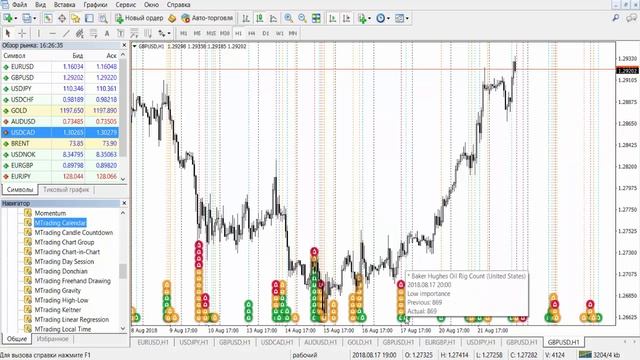Image resolution: width=640 pixels, height=360 pixels.
Task: Launch MetaEditor from the toolbar icon
Action: [x=172, y=18]
